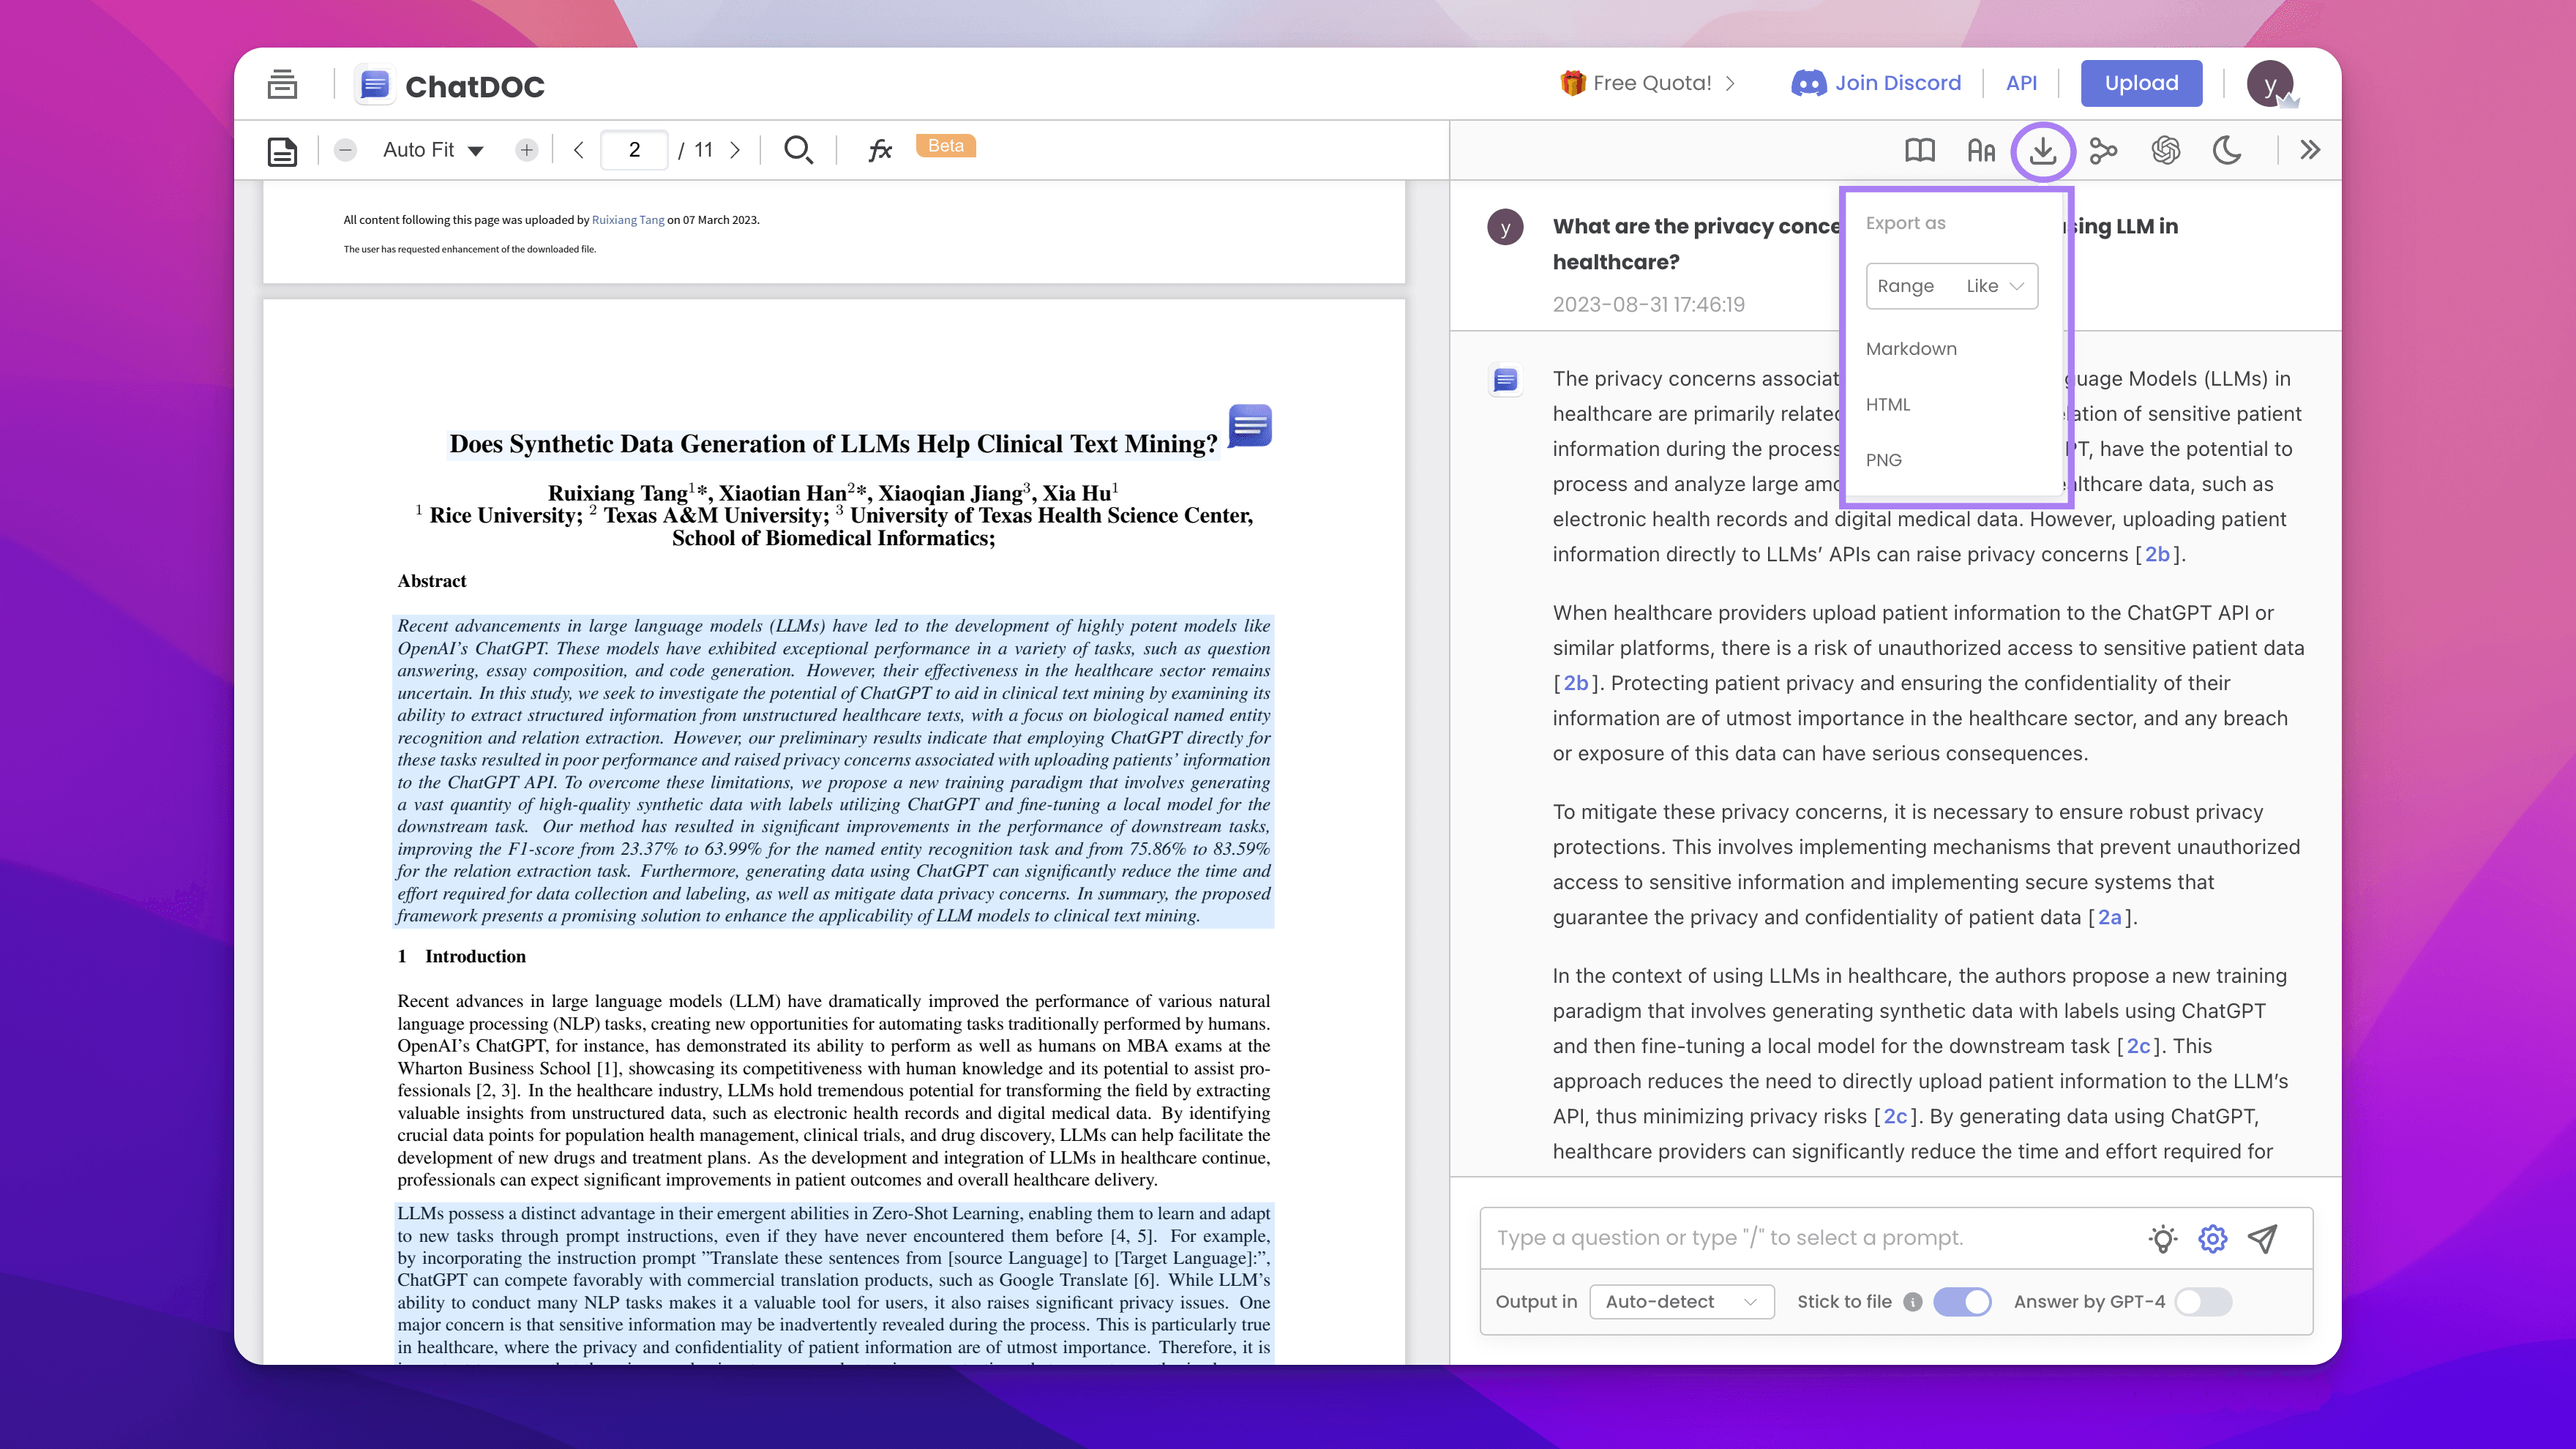Open the reading mode book icon
The image size is (2576, 1449).
(x=1919, y=151)
